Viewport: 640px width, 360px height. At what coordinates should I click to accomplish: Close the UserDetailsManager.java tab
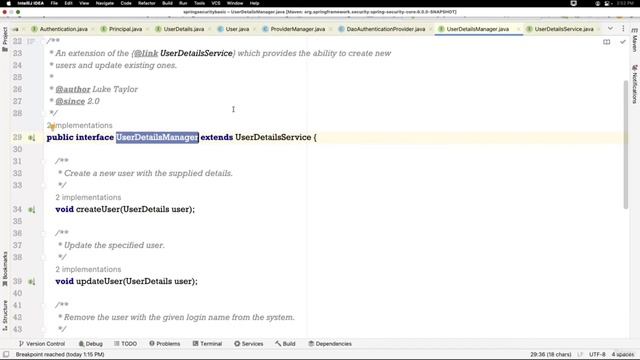click(518, 29)
